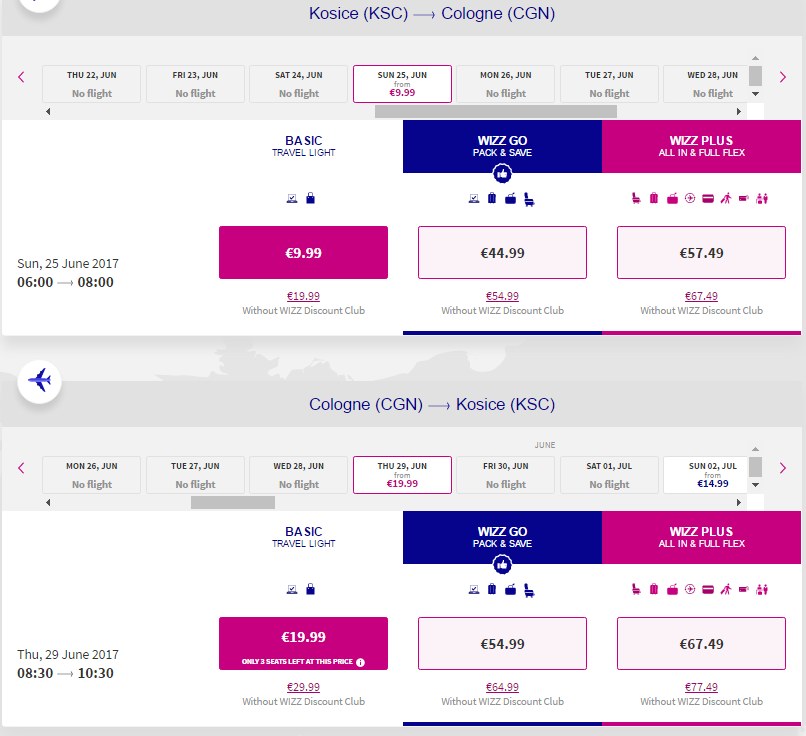806x736 pixels.
Task: Choose return BASIC fare €19.99
Action: [303, 643]
